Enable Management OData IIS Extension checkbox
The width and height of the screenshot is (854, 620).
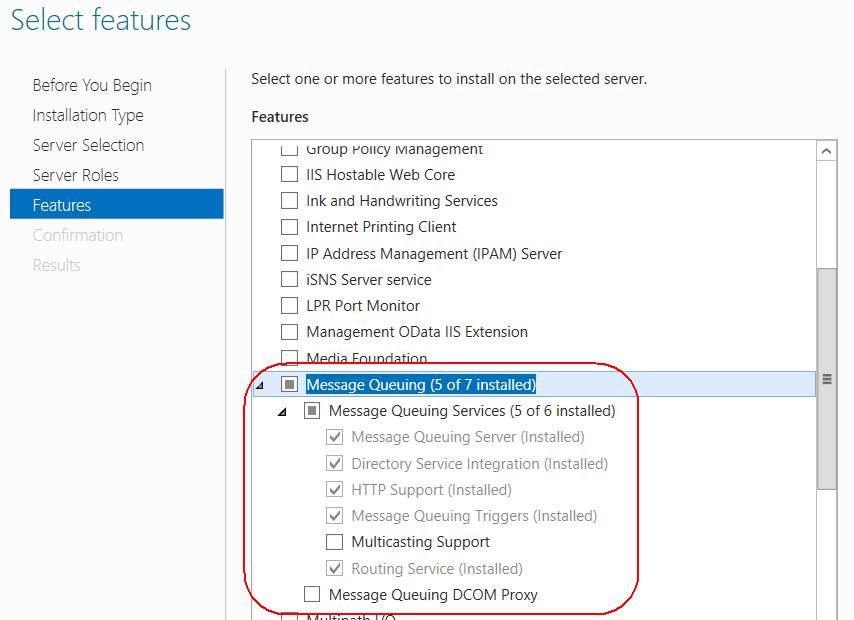(x=289, y=332)
